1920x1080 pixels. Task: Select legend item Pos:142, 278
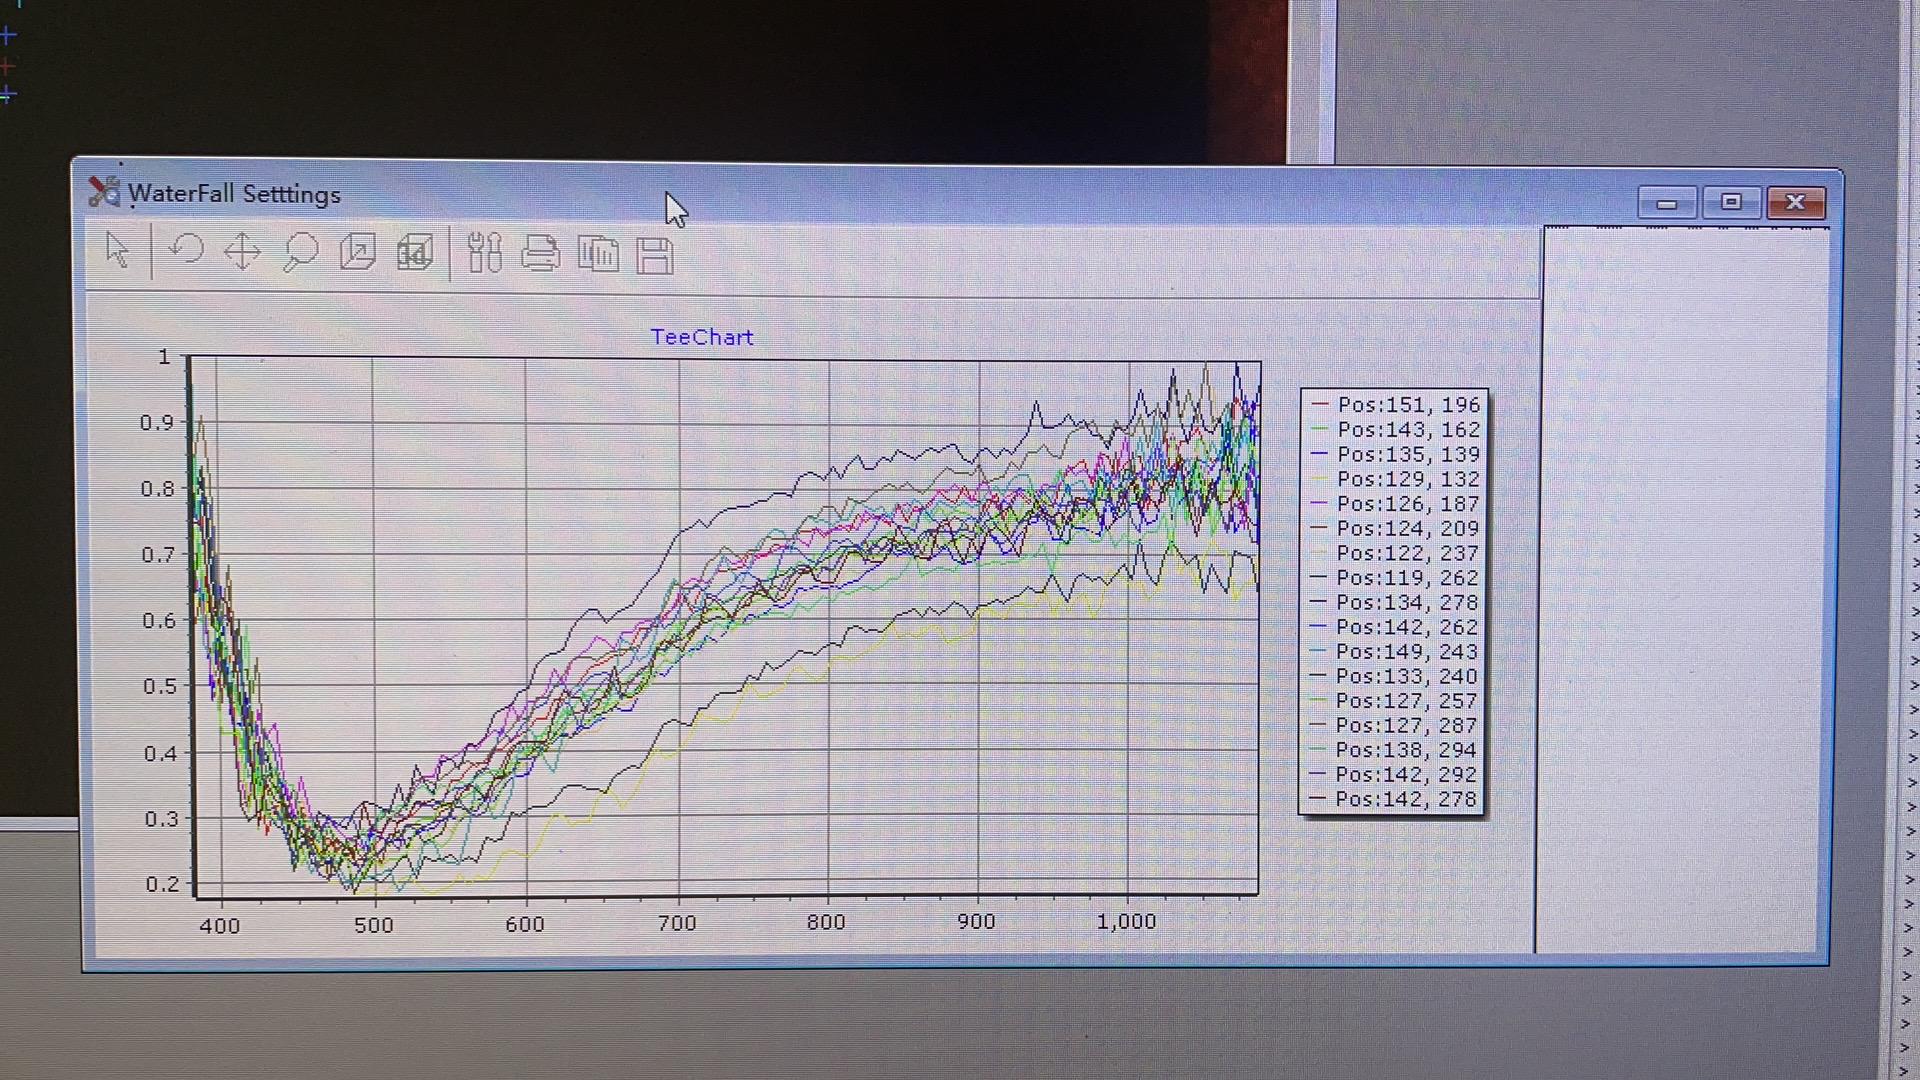tap(1405, 799)
